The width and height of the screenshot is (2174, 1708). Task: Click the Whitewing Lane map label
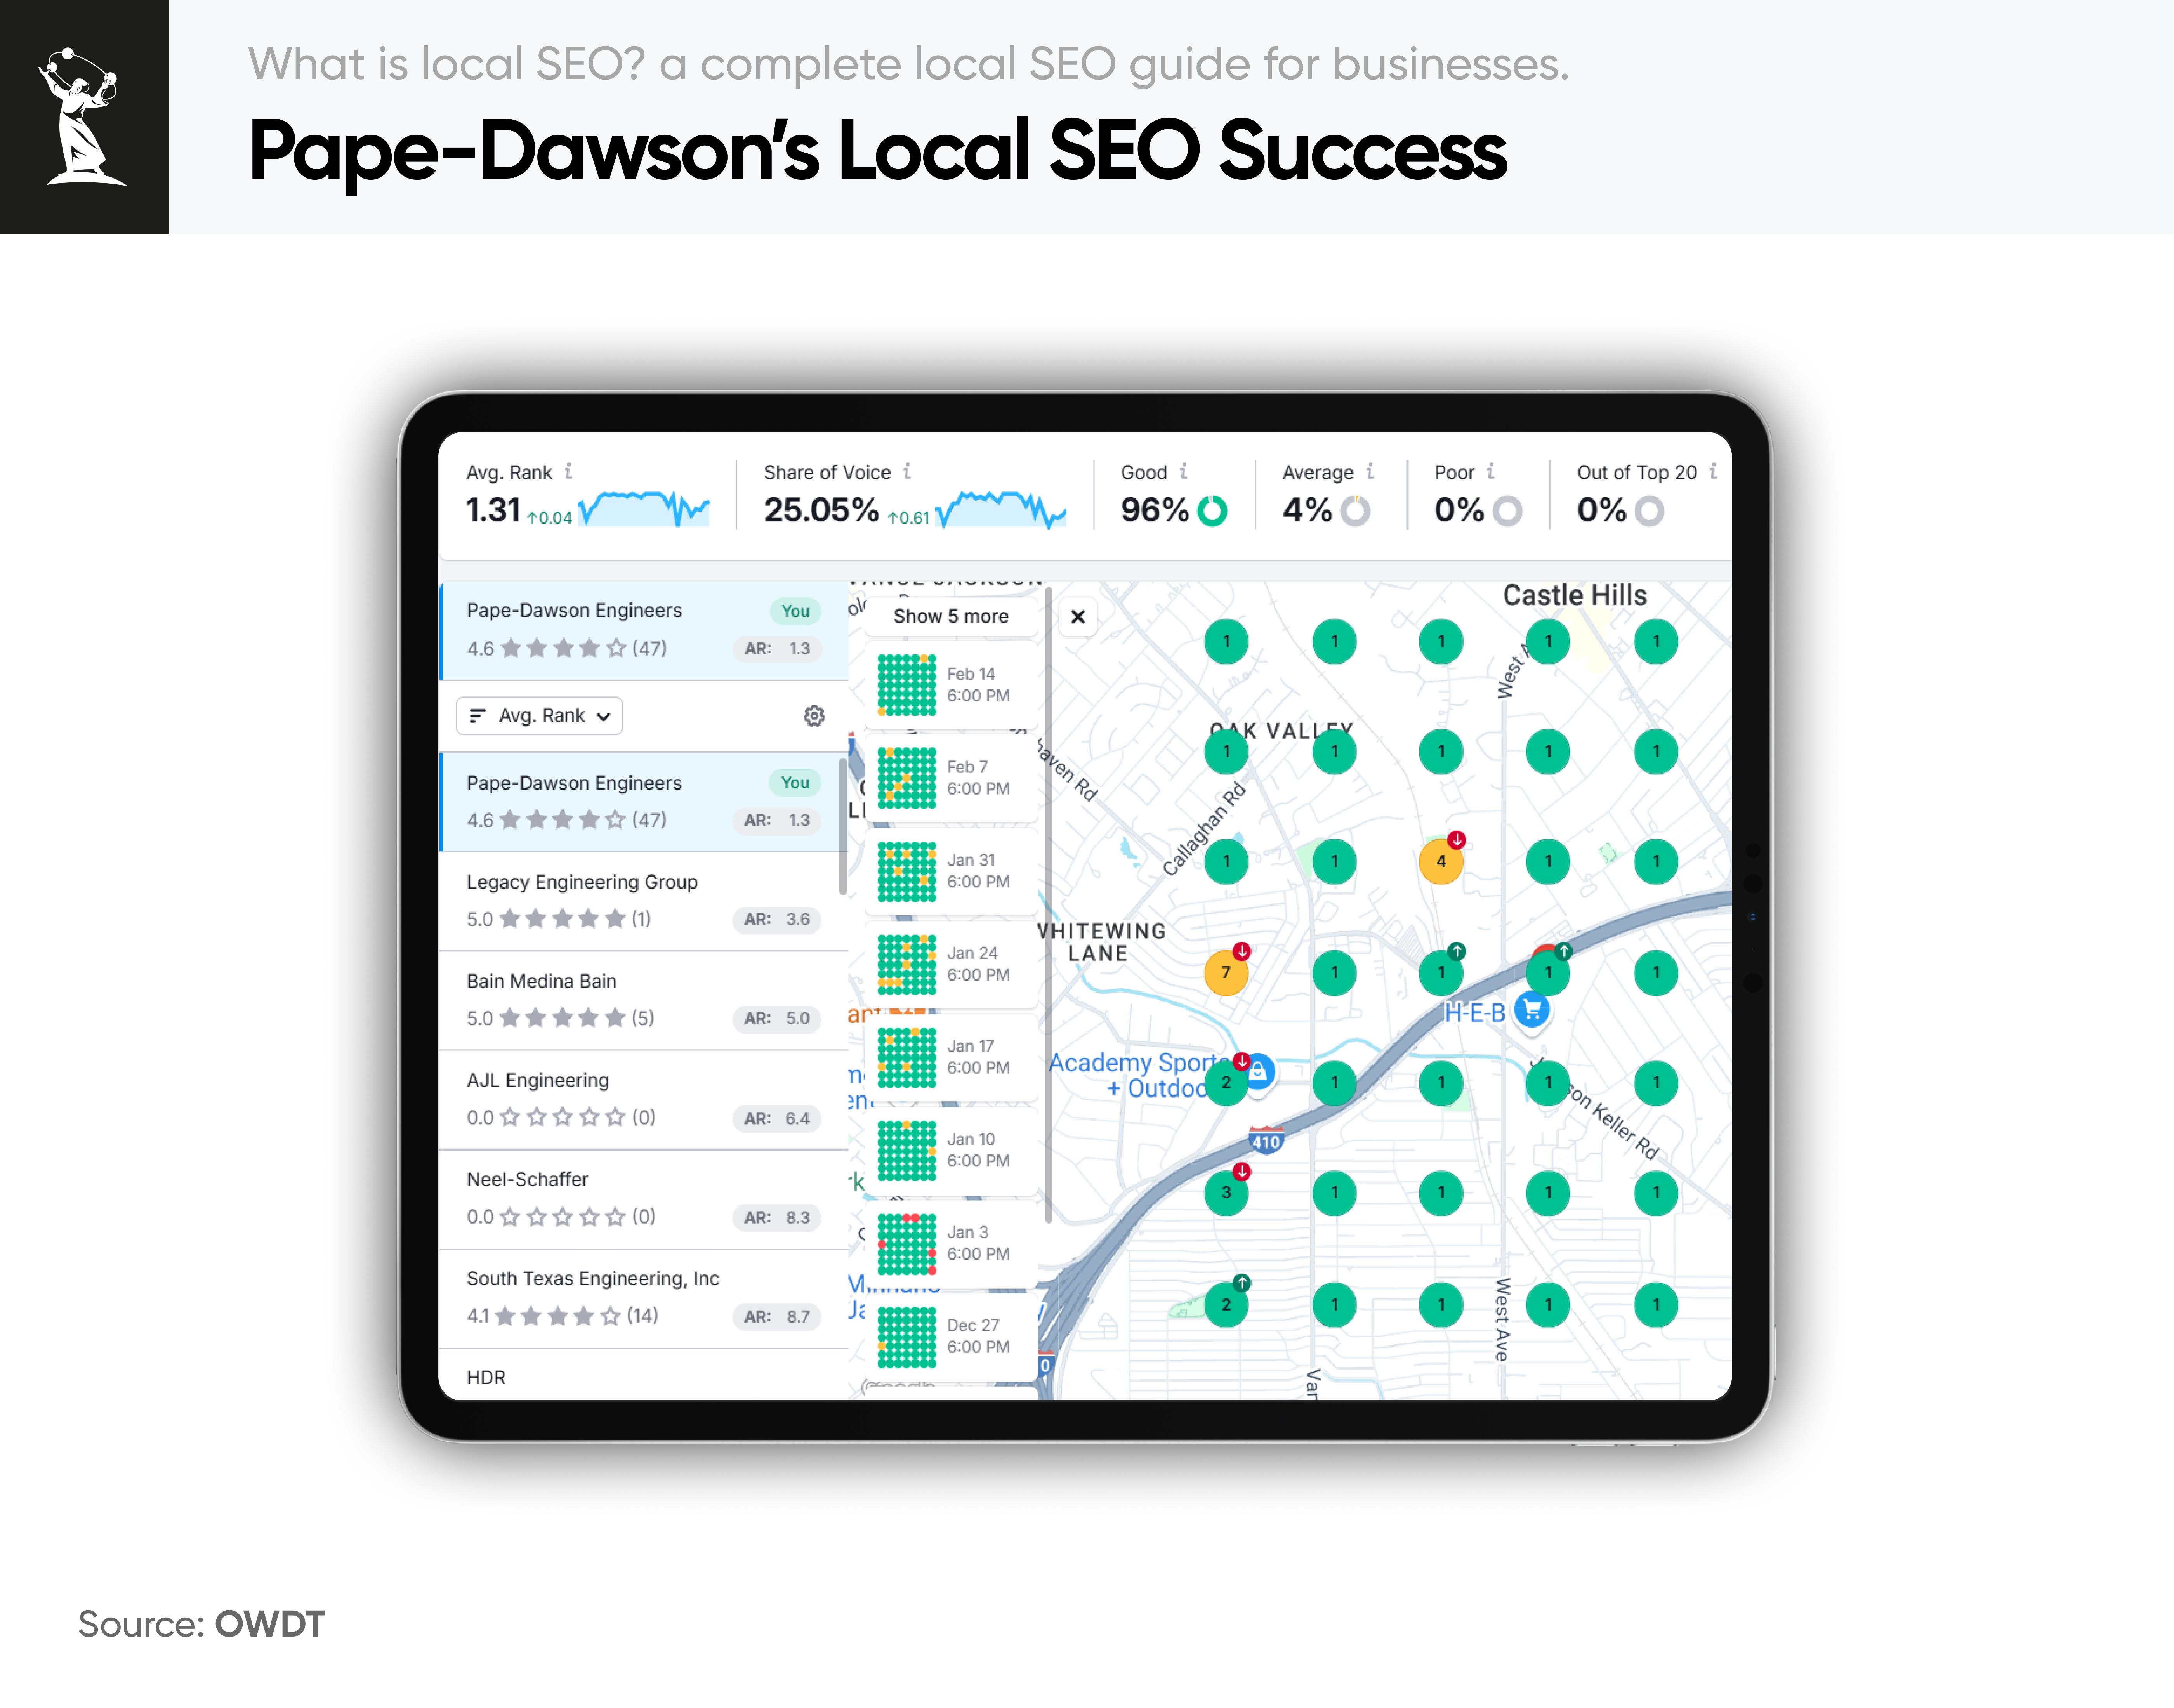point(1101,942)
